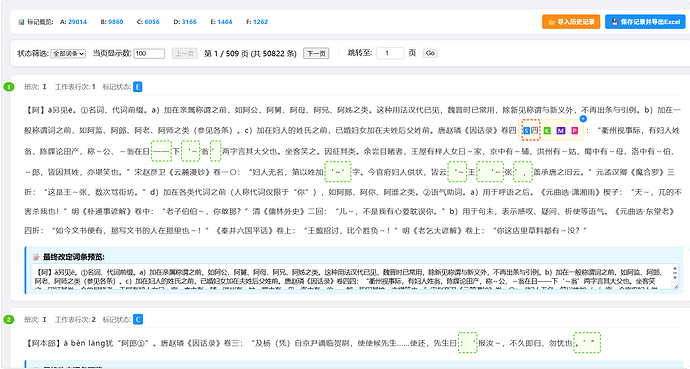Click the green dashed box between 王 and 张
690x369 pixels.
490,172
